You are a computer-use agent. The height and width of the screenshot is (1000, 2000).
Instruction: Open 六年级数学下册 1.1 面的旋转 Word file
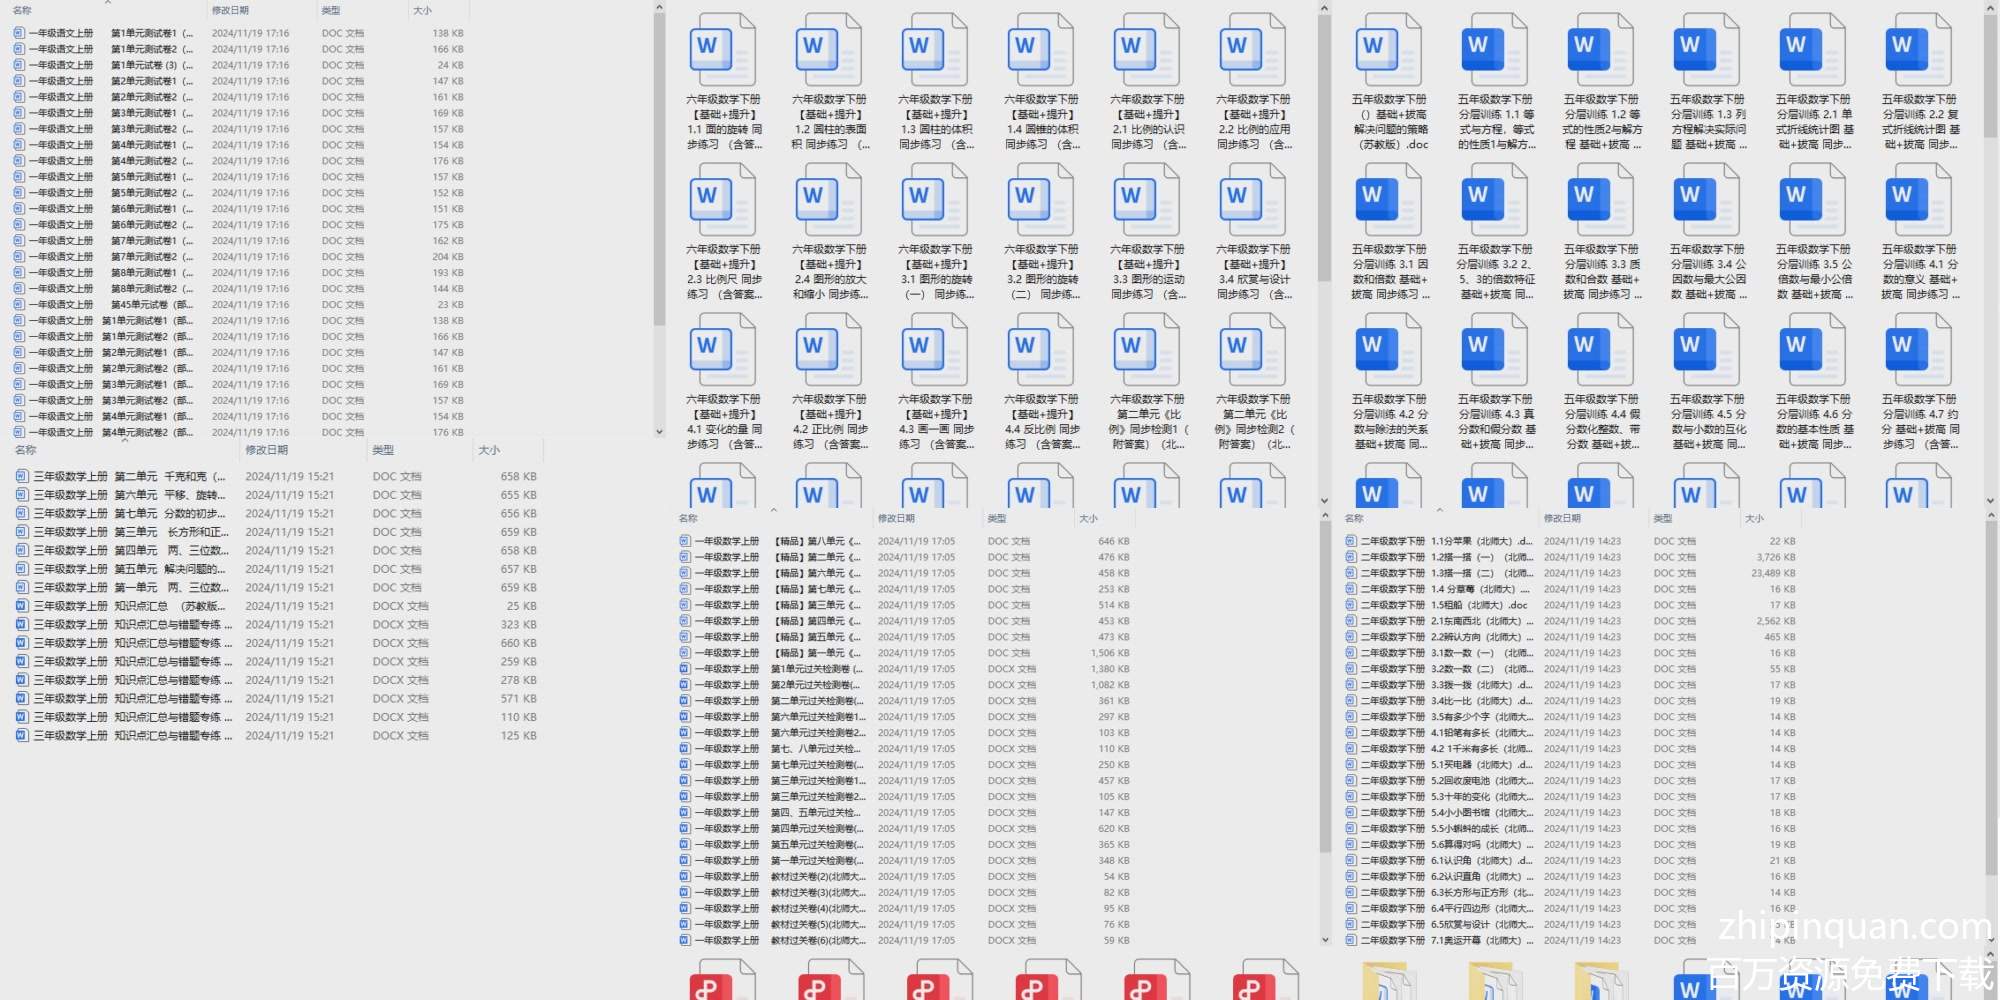pos(723,52)
